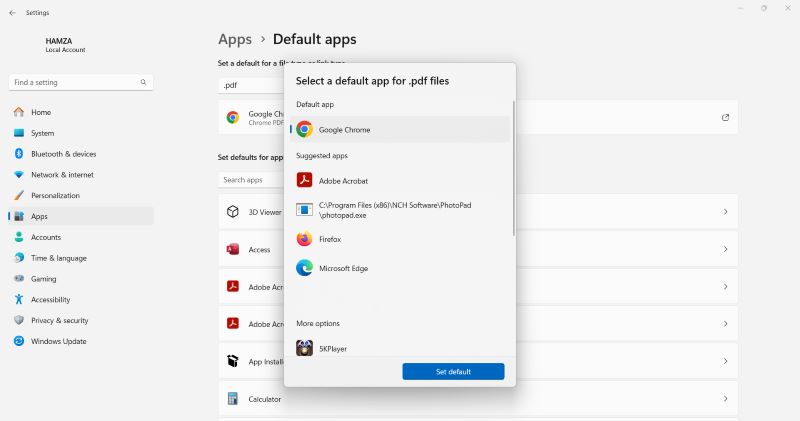Expand the Calculator row chevron
Screen dimensions: 800x421
click(x=725, y=399)
